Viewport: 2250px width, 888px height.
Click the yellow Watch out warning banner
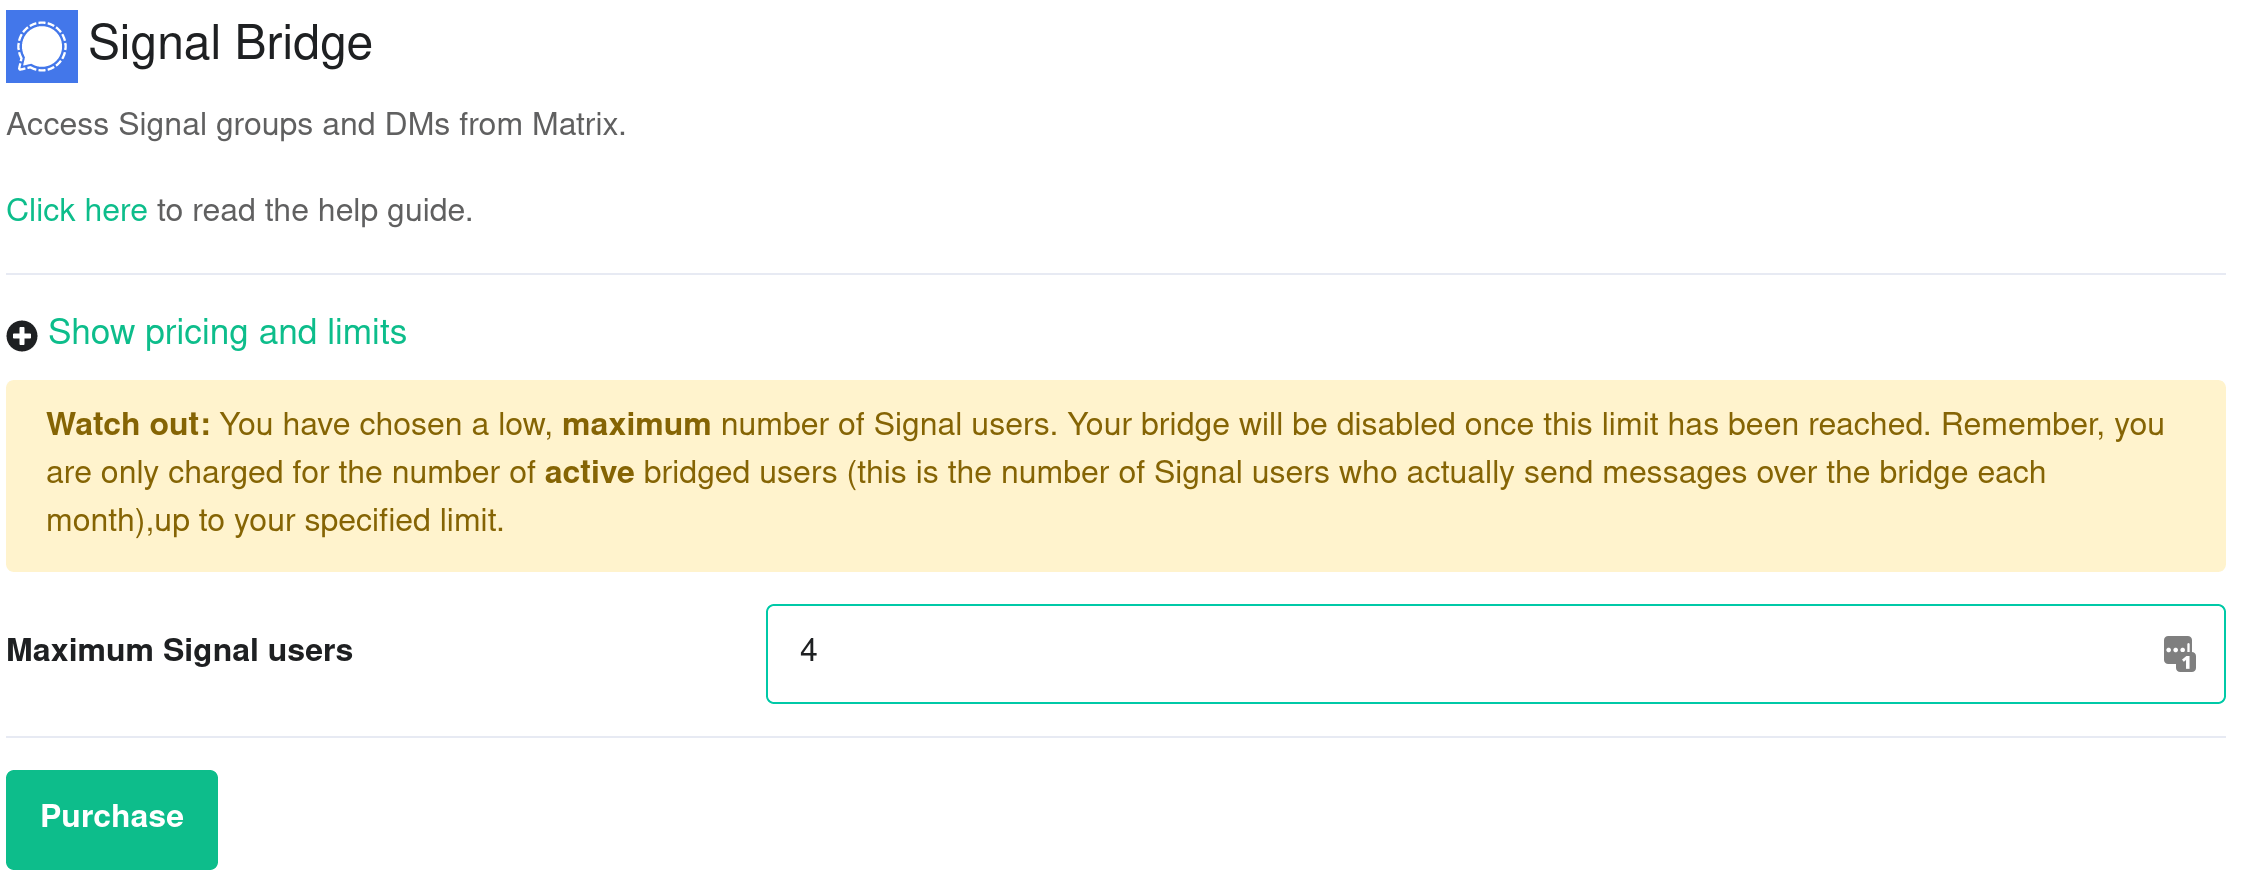(x=1116, y=476)
